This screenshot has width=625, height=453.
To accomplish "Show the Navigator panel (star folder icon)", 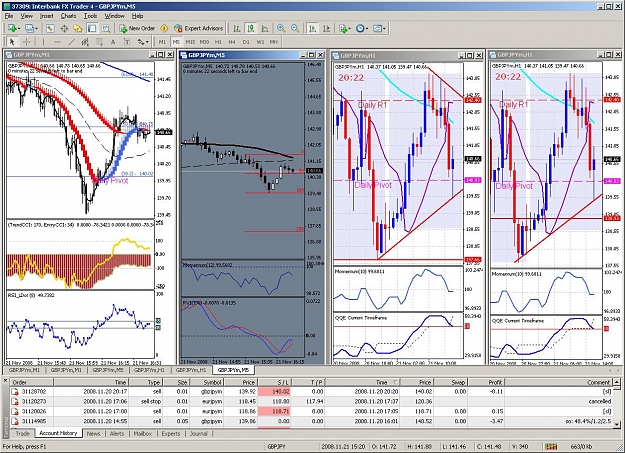I will 78,28.
